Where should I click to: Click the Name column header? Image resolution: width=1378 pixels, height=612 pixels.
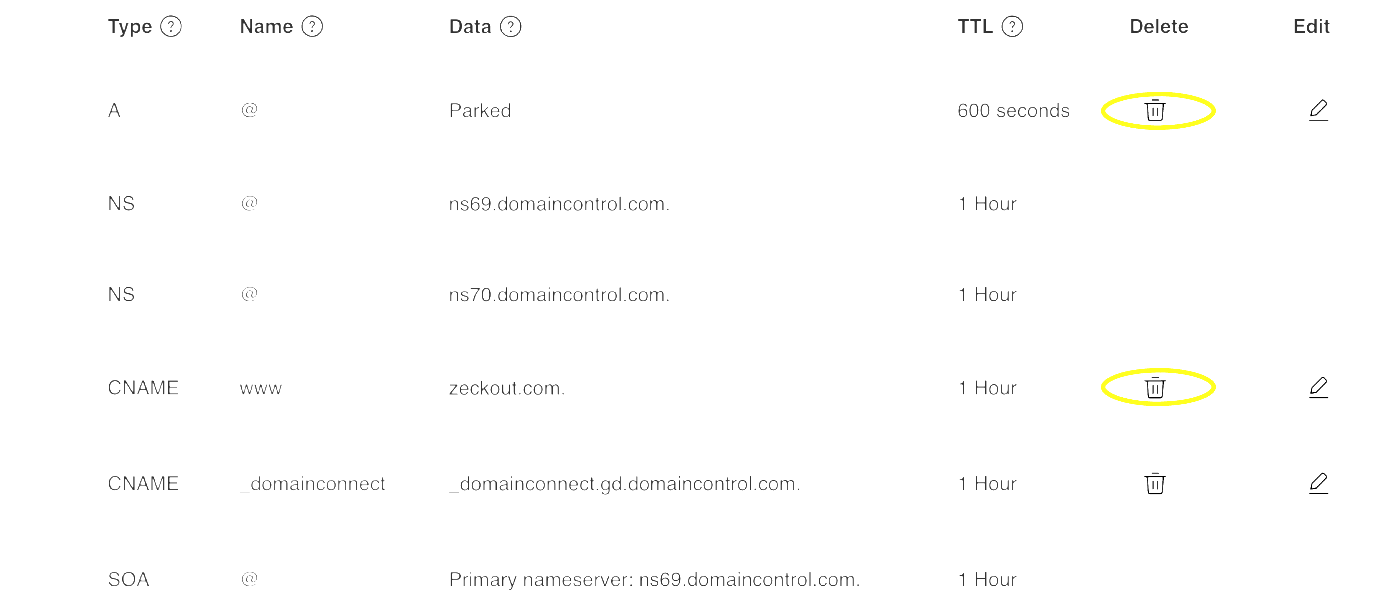click(266, 27)
